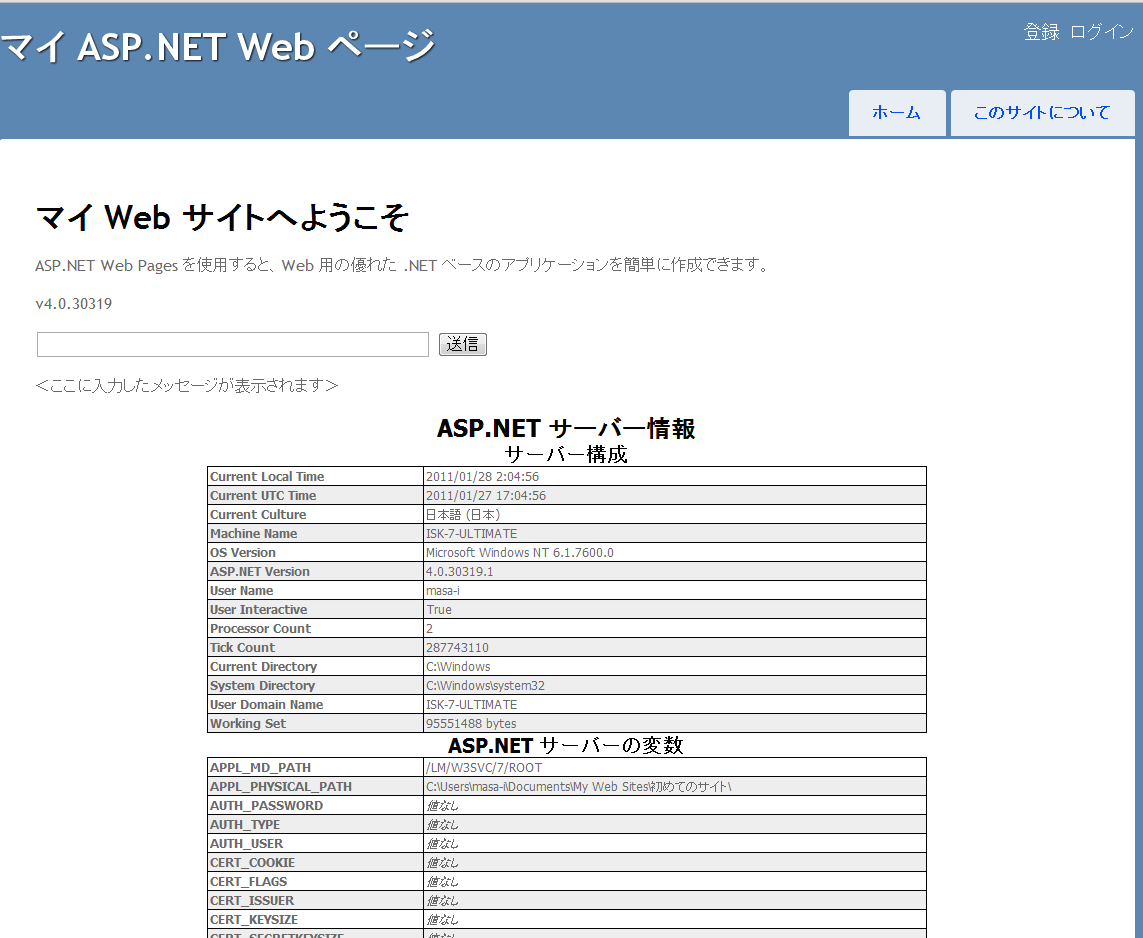
Task: Click the OS Version label
Action: (x=243, y=552)
